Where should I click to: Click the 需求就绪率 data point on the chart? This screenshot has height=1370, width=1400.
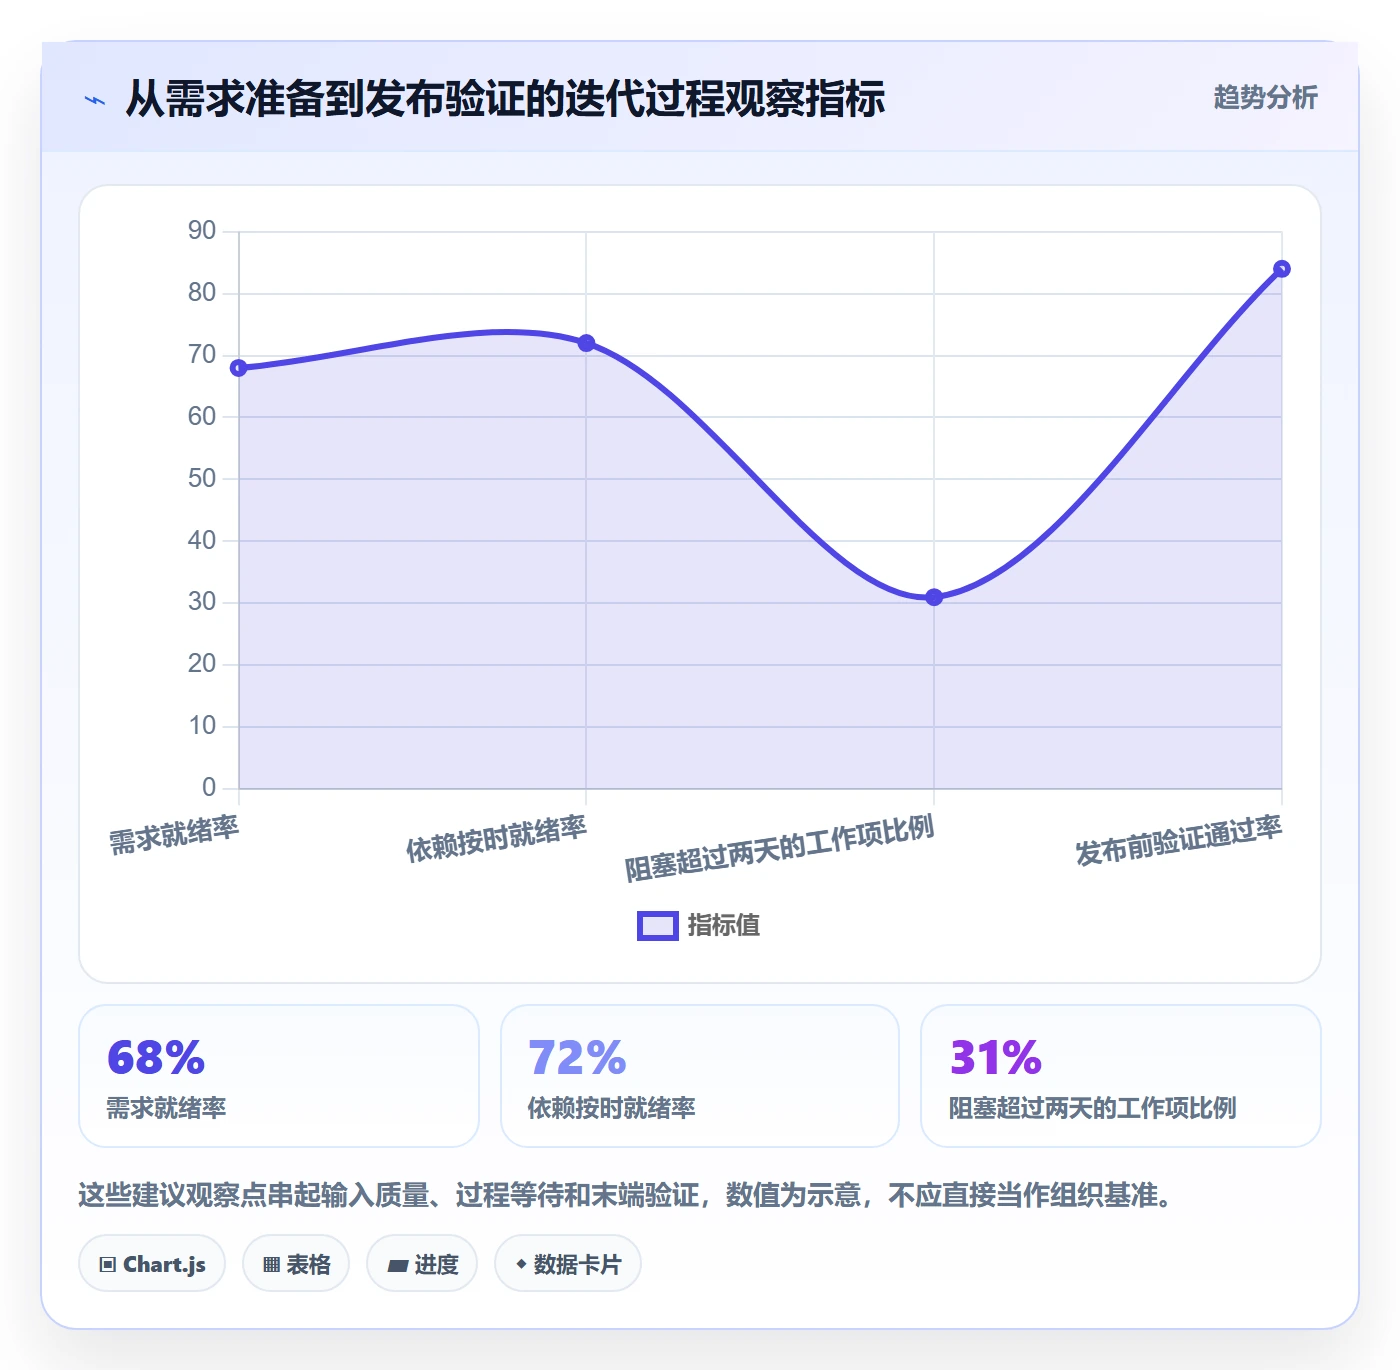tap(239, 368)
